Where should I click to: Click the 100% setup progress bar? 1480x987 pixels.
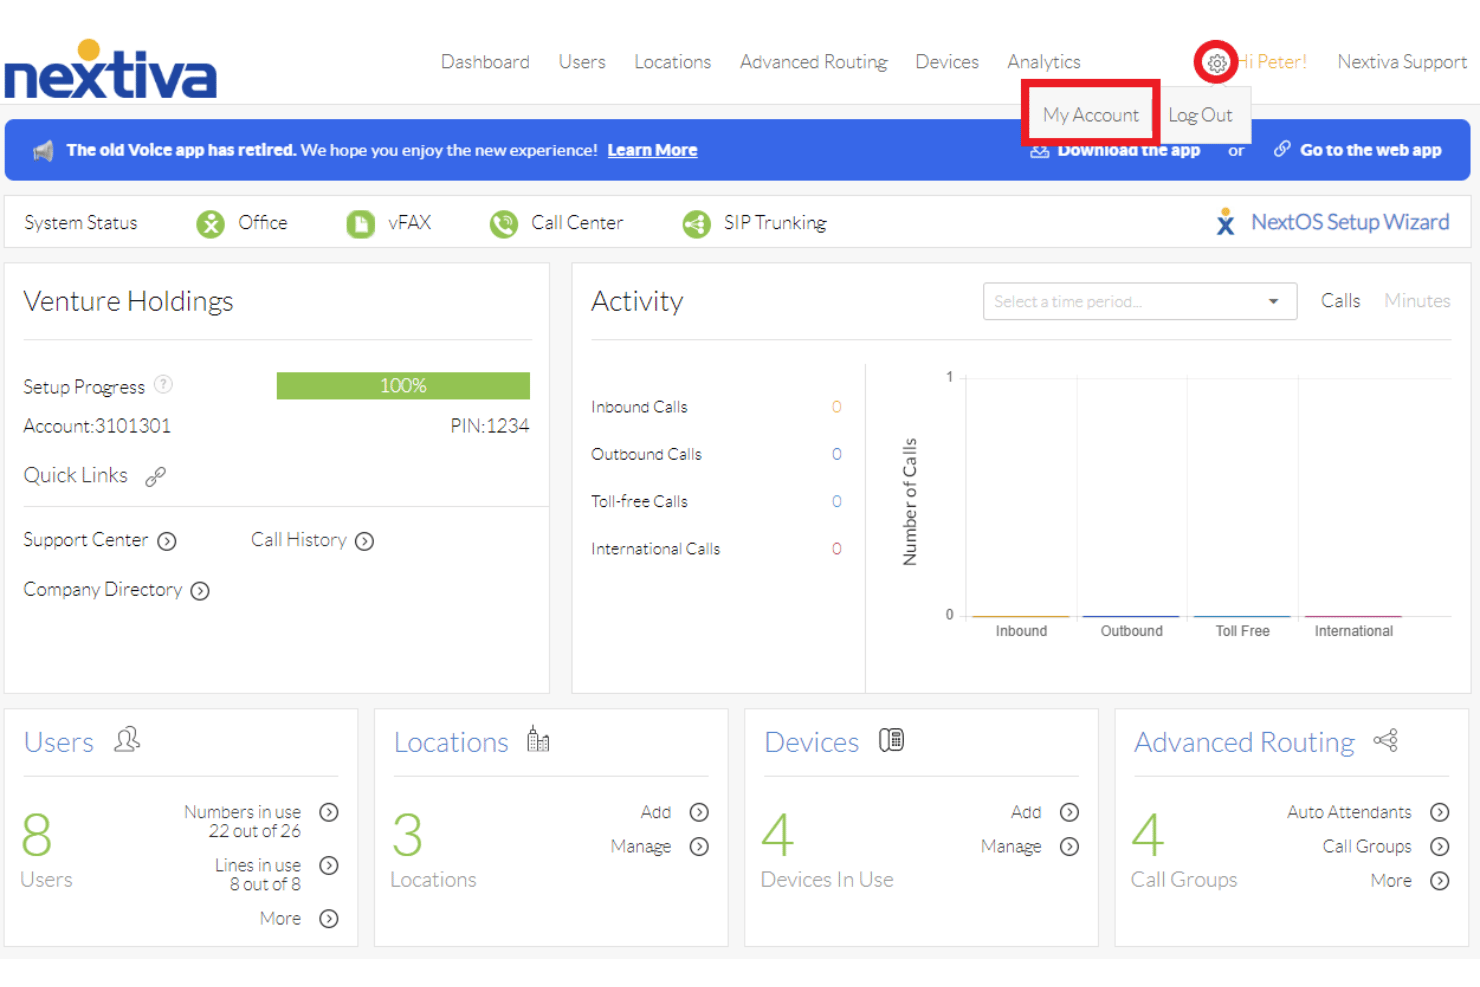point(403,386)
